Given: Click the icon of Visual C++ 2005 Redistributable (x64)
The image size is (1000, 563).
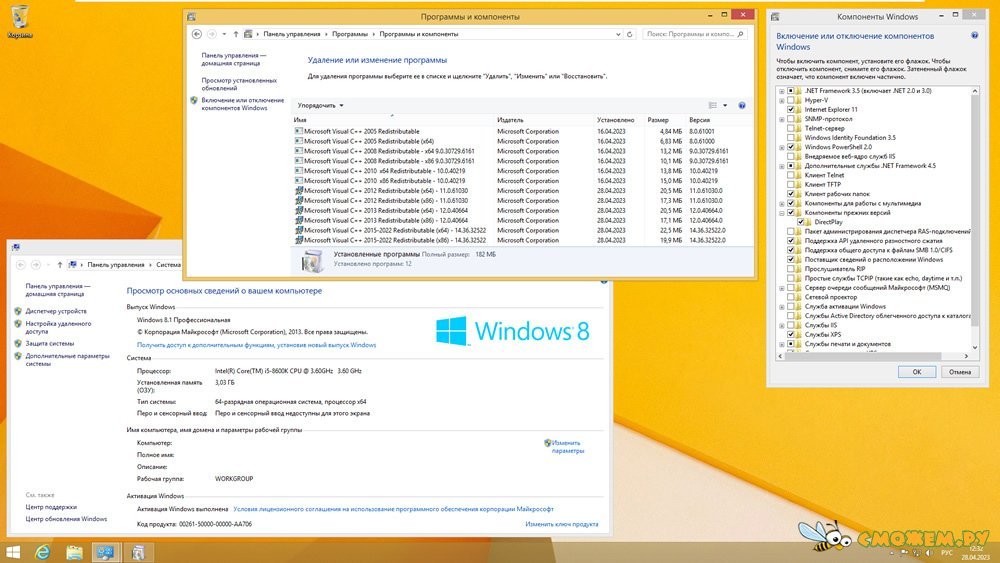Looking at the screenshot, I should pos(298,142).
